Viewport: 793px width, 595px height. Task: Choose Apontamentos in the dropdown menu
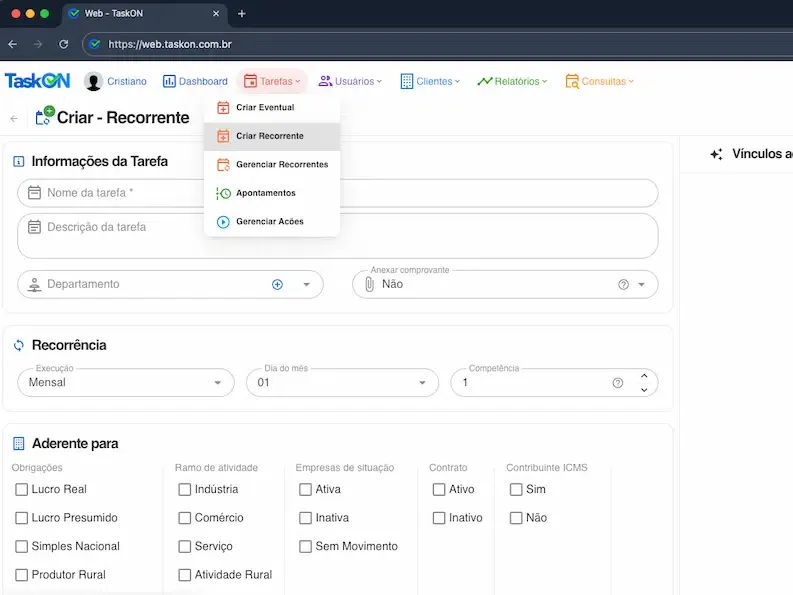click(265, 193)
